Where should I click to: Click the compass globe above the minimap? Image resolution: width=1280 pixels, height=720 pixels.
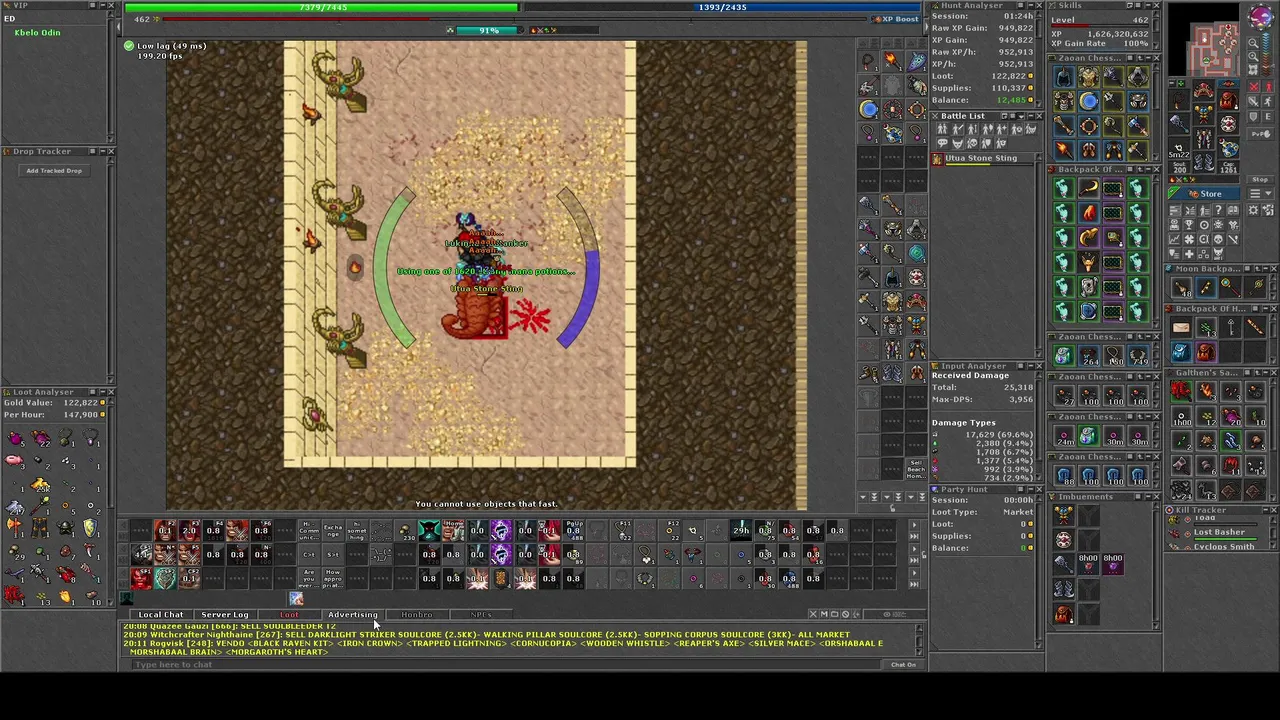(x=1261, y=16)
